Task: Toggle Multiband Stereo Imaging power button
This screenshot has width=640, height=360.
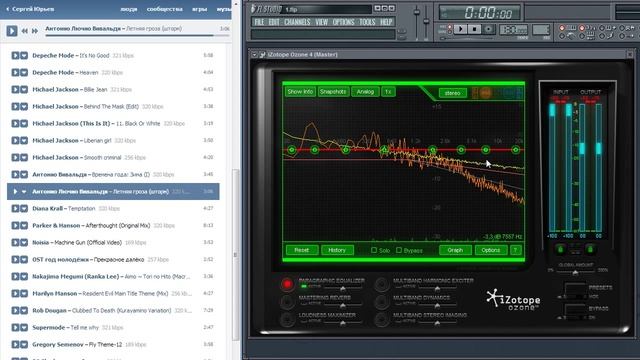Action: pos(382,319)
